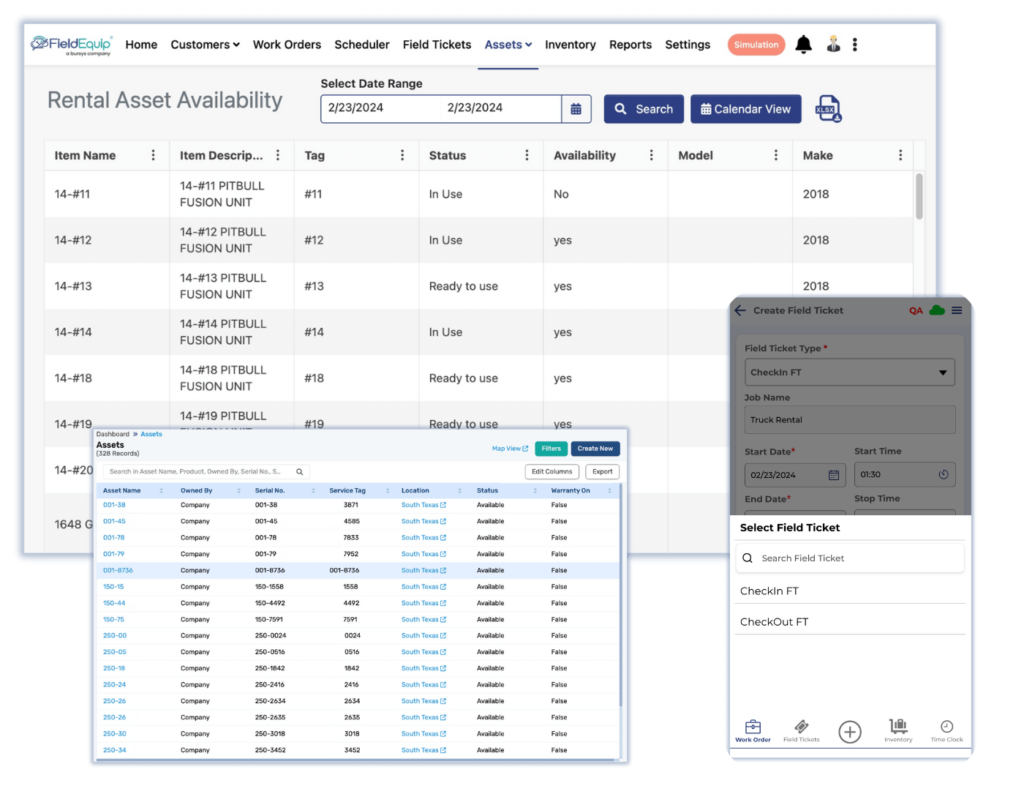Image resolution: width=1024 pixels, height=805 pixels.
Task: Click Create New in the Assets panel
Action: [x=595, y=449]
